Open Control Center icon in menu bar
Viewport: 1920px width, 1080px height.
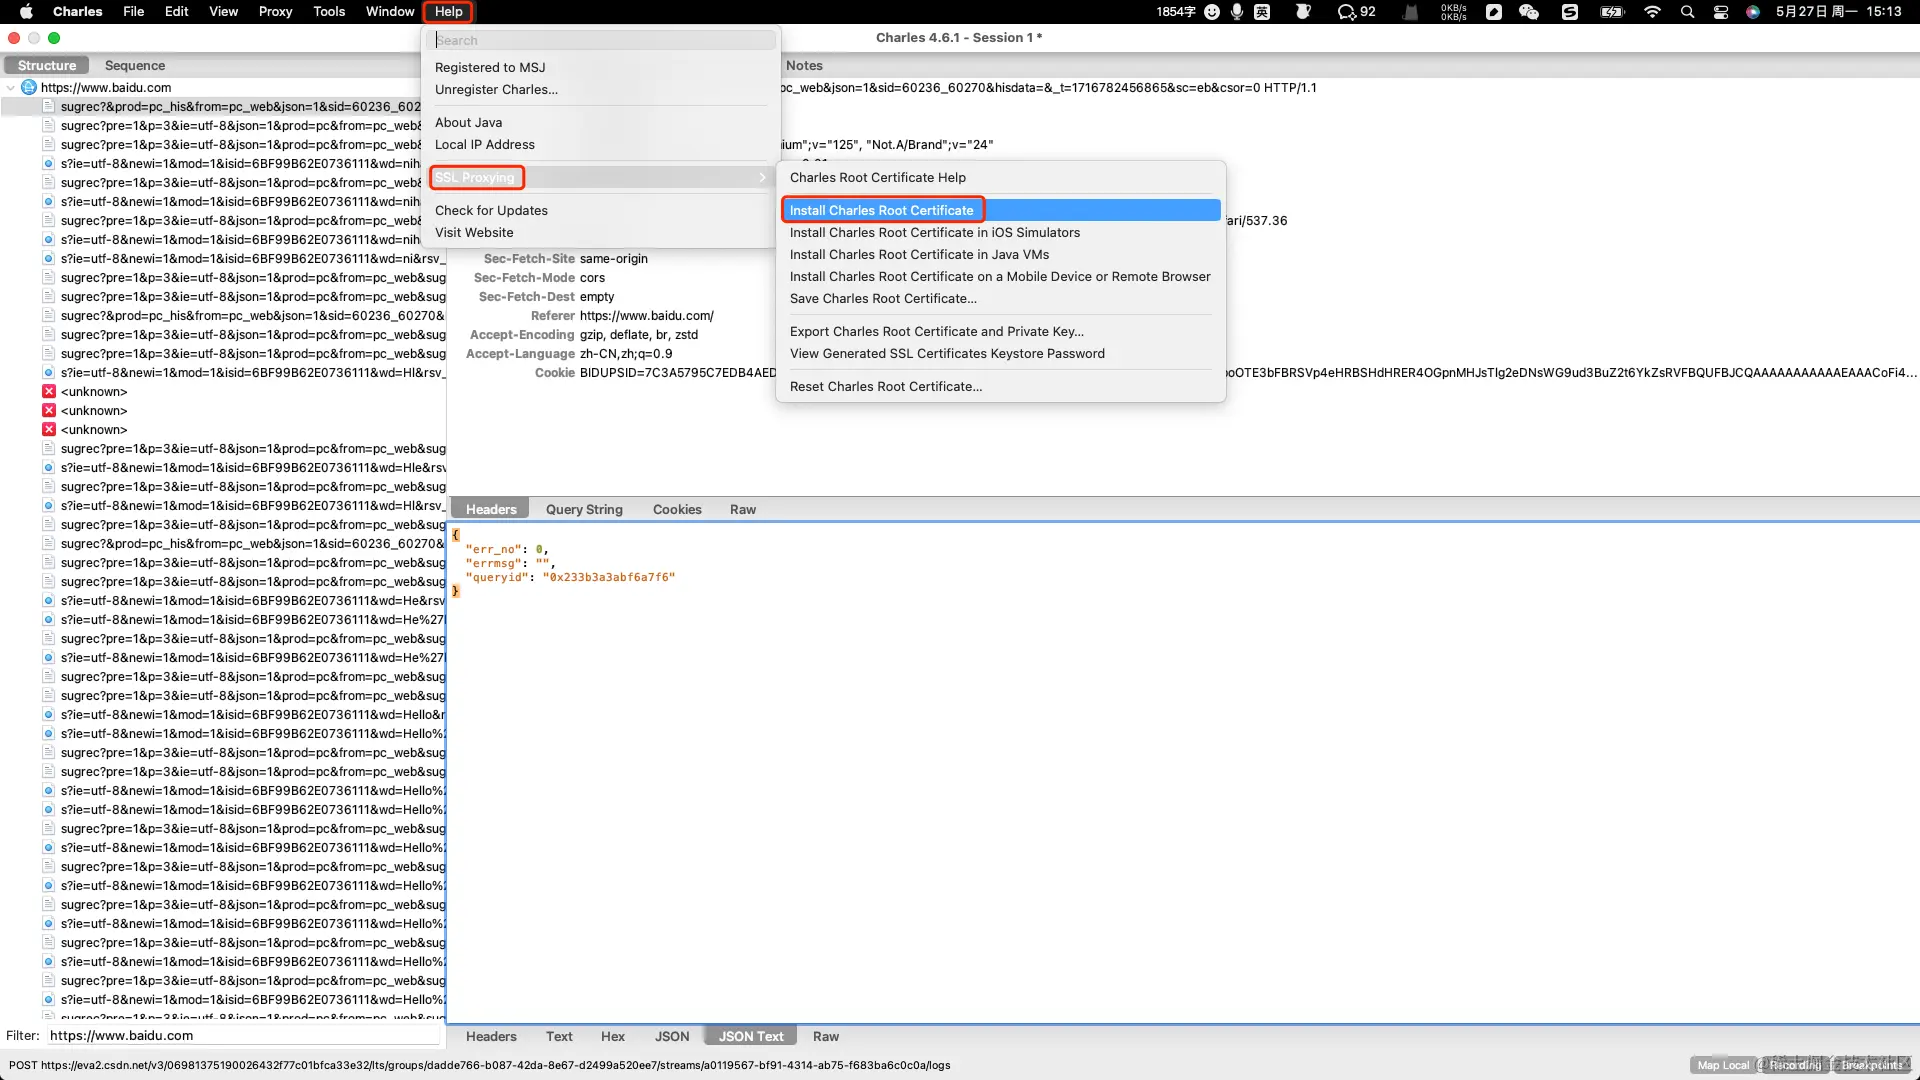(1720, 12)
